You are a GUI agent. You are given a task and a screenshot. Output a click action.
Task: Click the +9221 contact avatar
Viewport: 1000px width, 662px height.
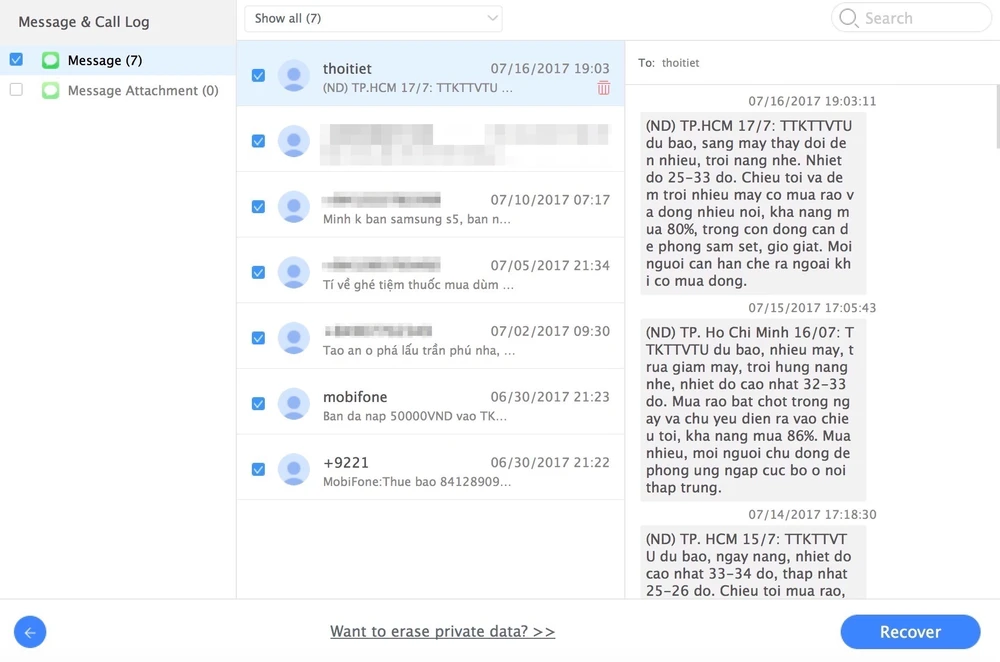click(x=294, y=468)
